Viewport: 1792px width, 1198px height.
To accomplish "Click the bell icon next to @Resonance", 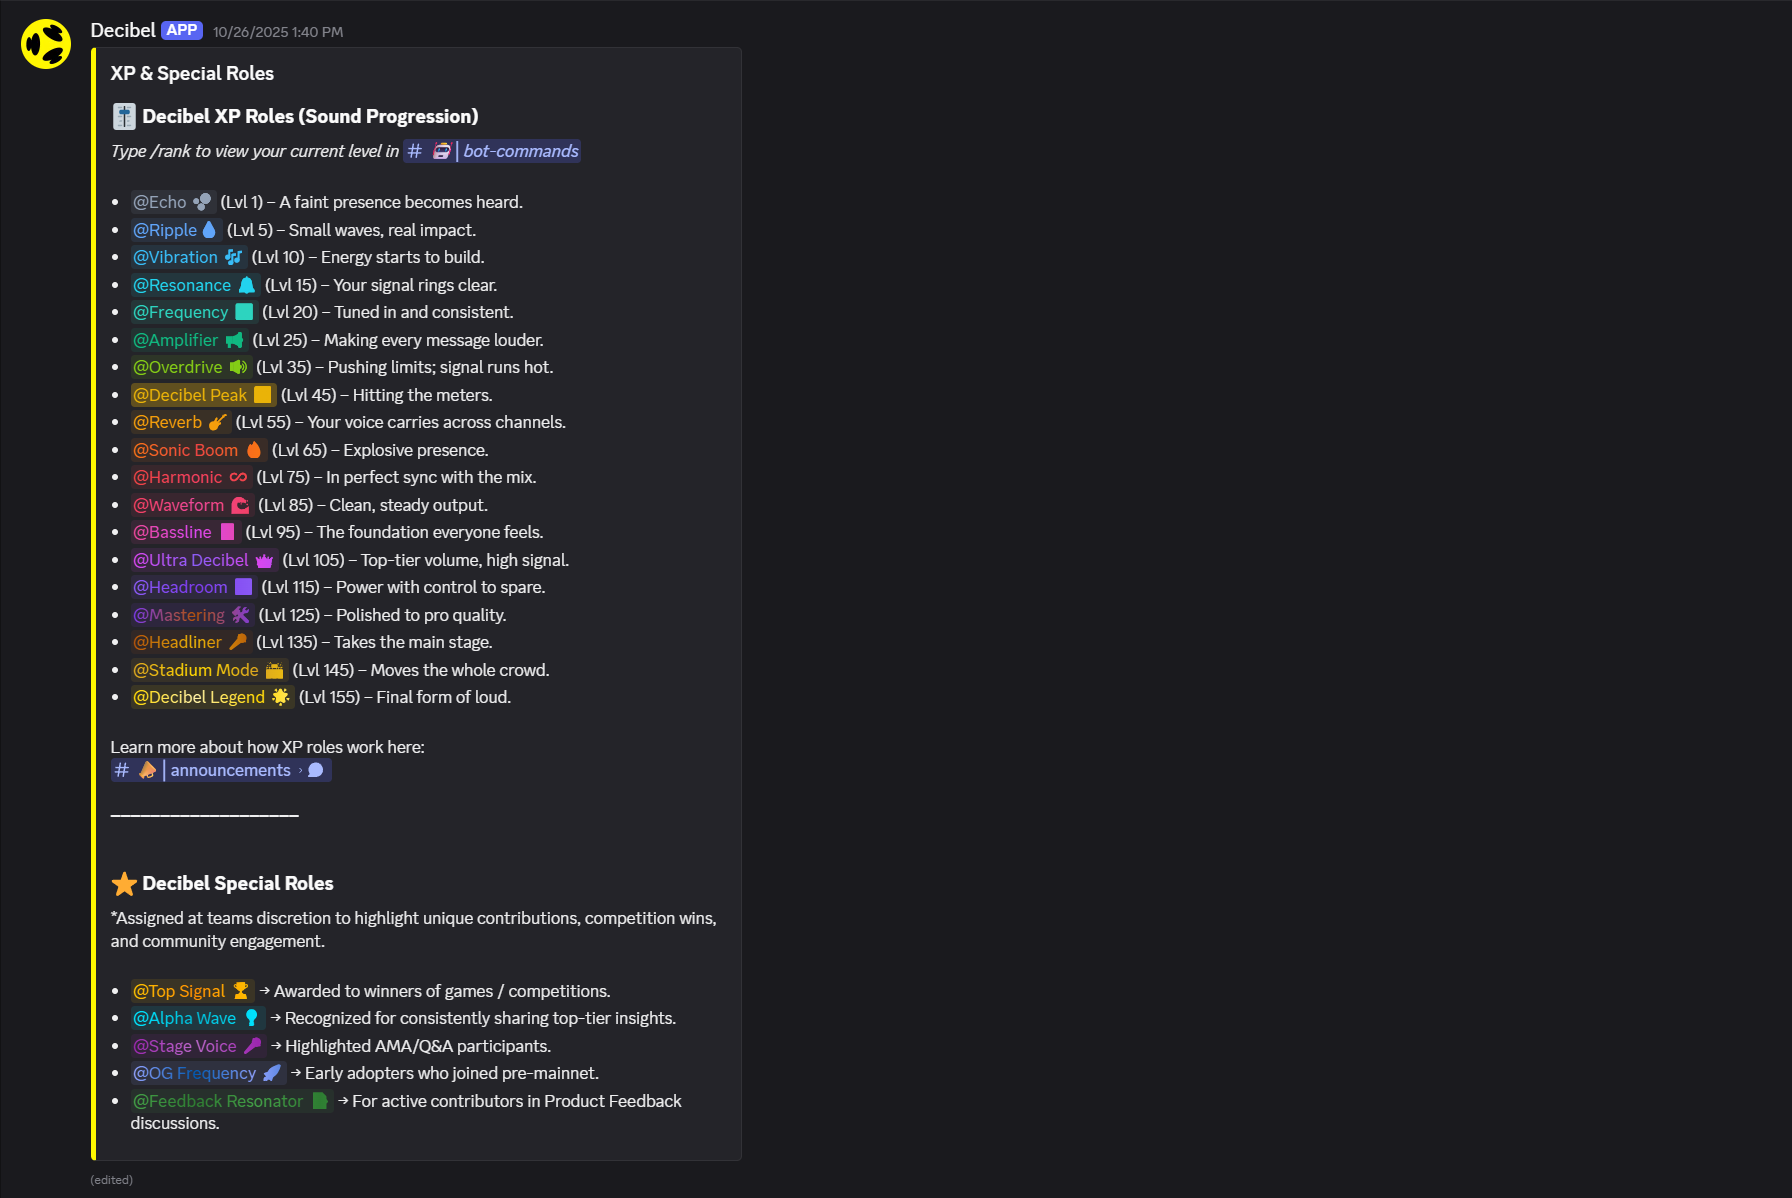I will tap(247, 285).
